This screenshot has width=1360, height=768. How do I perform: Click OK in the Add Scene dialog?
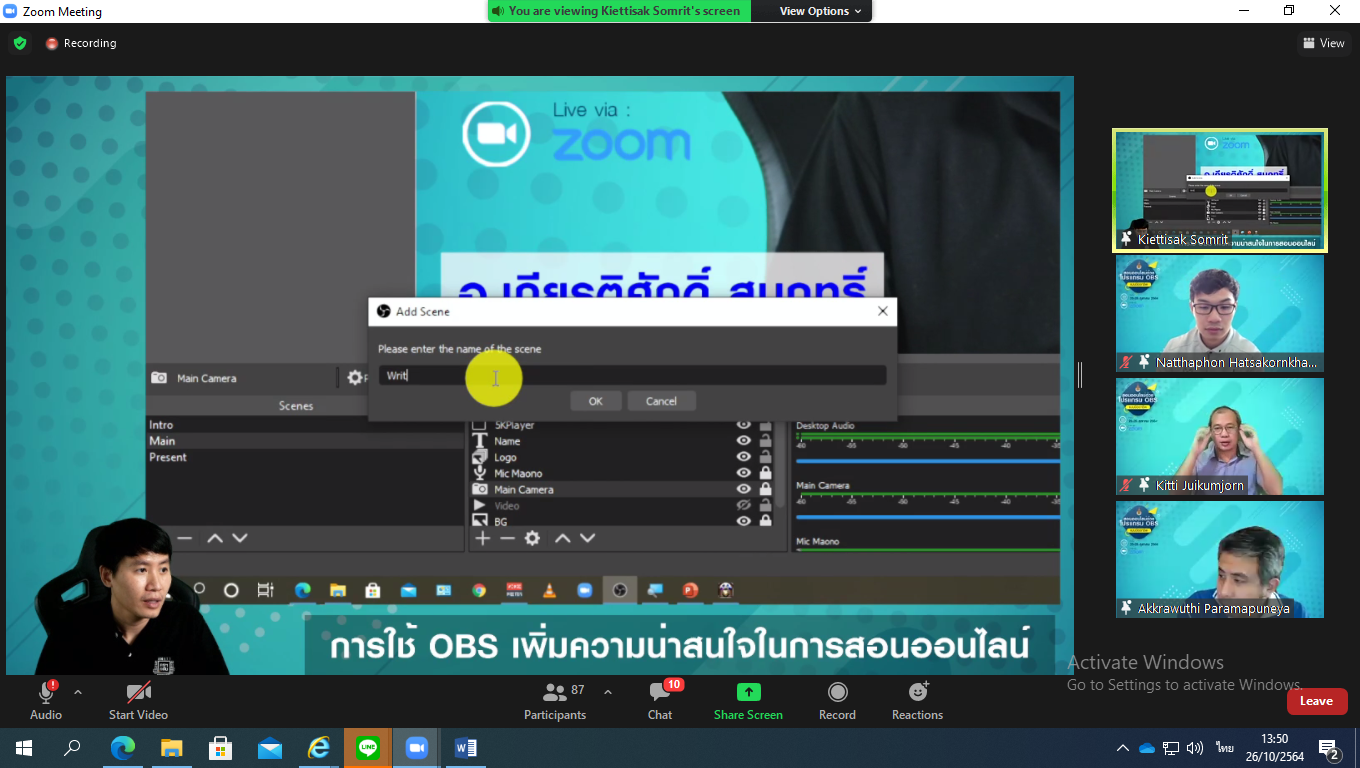click(595, 401)
